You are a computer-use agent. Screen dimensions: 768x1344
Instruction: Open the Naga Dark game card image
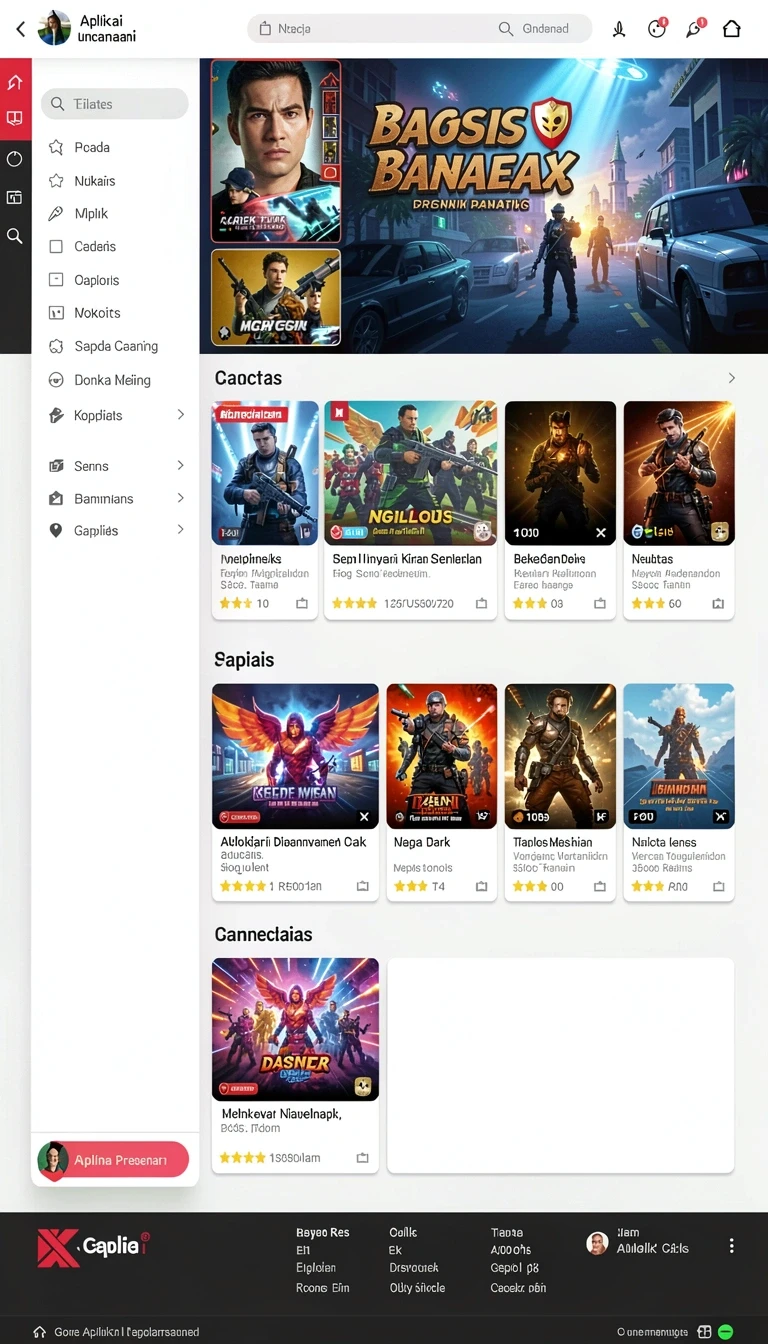click(442, 756)
